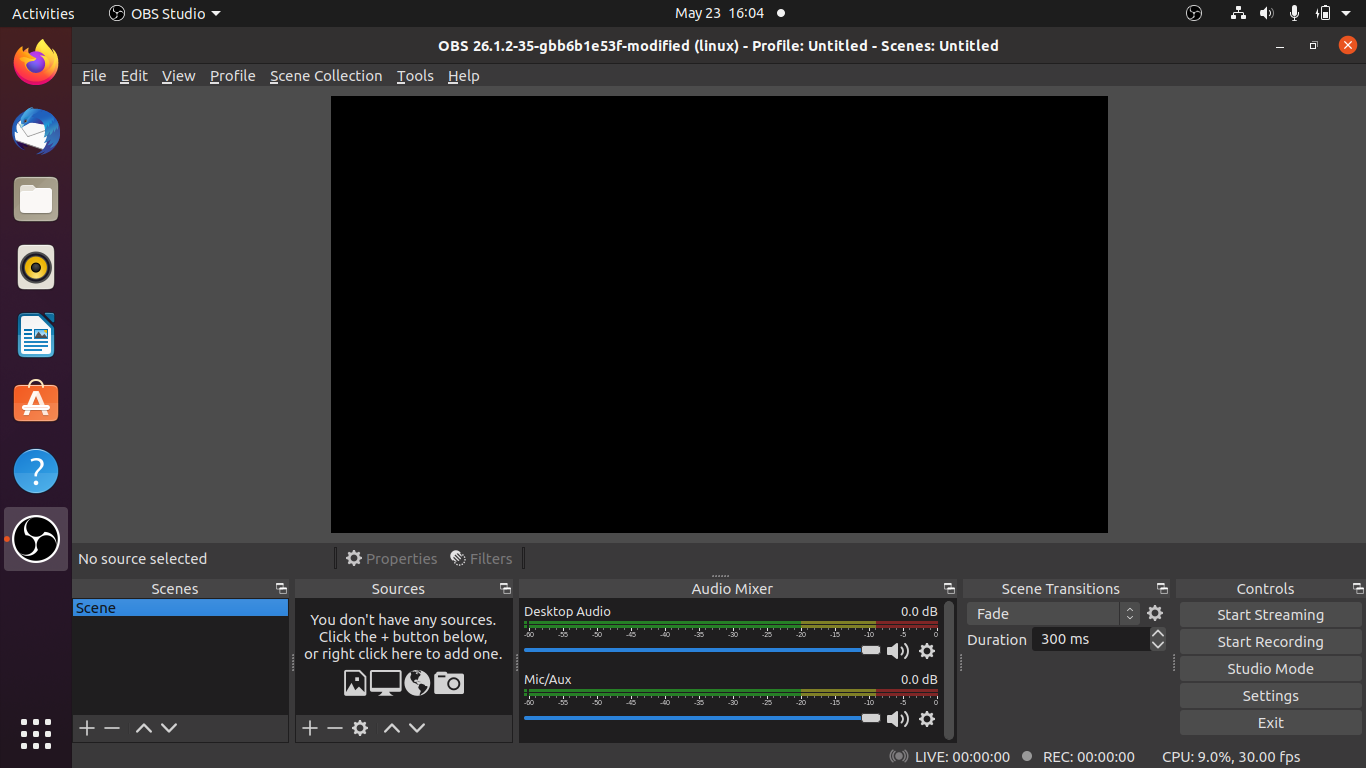Mute the Mic/Aux speaker icon
The width and height of the screenshot is (1366, 768).
click(897, 719)
